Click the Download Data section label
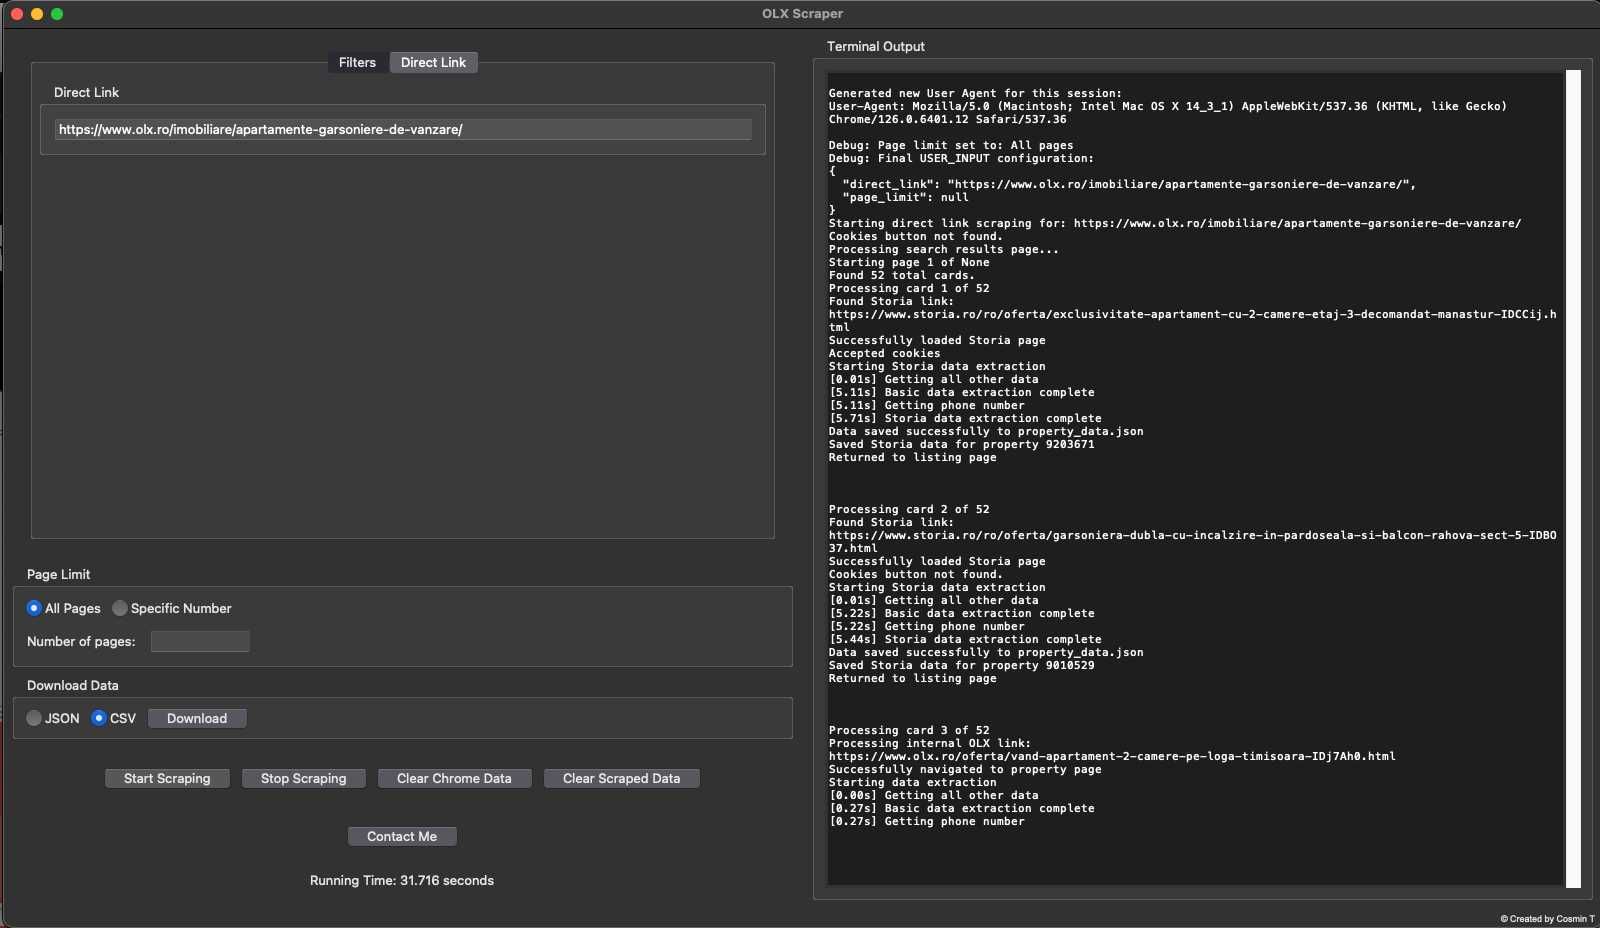Screen dimensions: 1600x928 (72, 685)
